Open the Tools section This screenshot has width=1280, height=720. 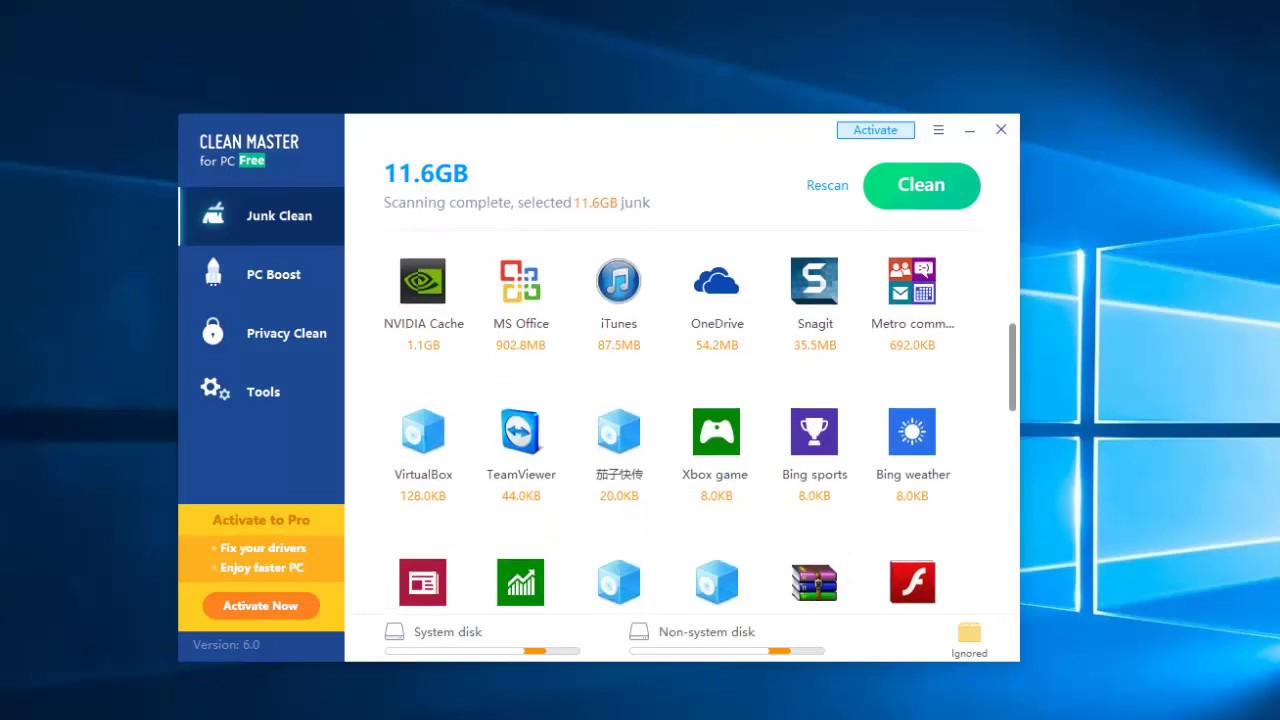pyautogui.click(x=262, y=392)
